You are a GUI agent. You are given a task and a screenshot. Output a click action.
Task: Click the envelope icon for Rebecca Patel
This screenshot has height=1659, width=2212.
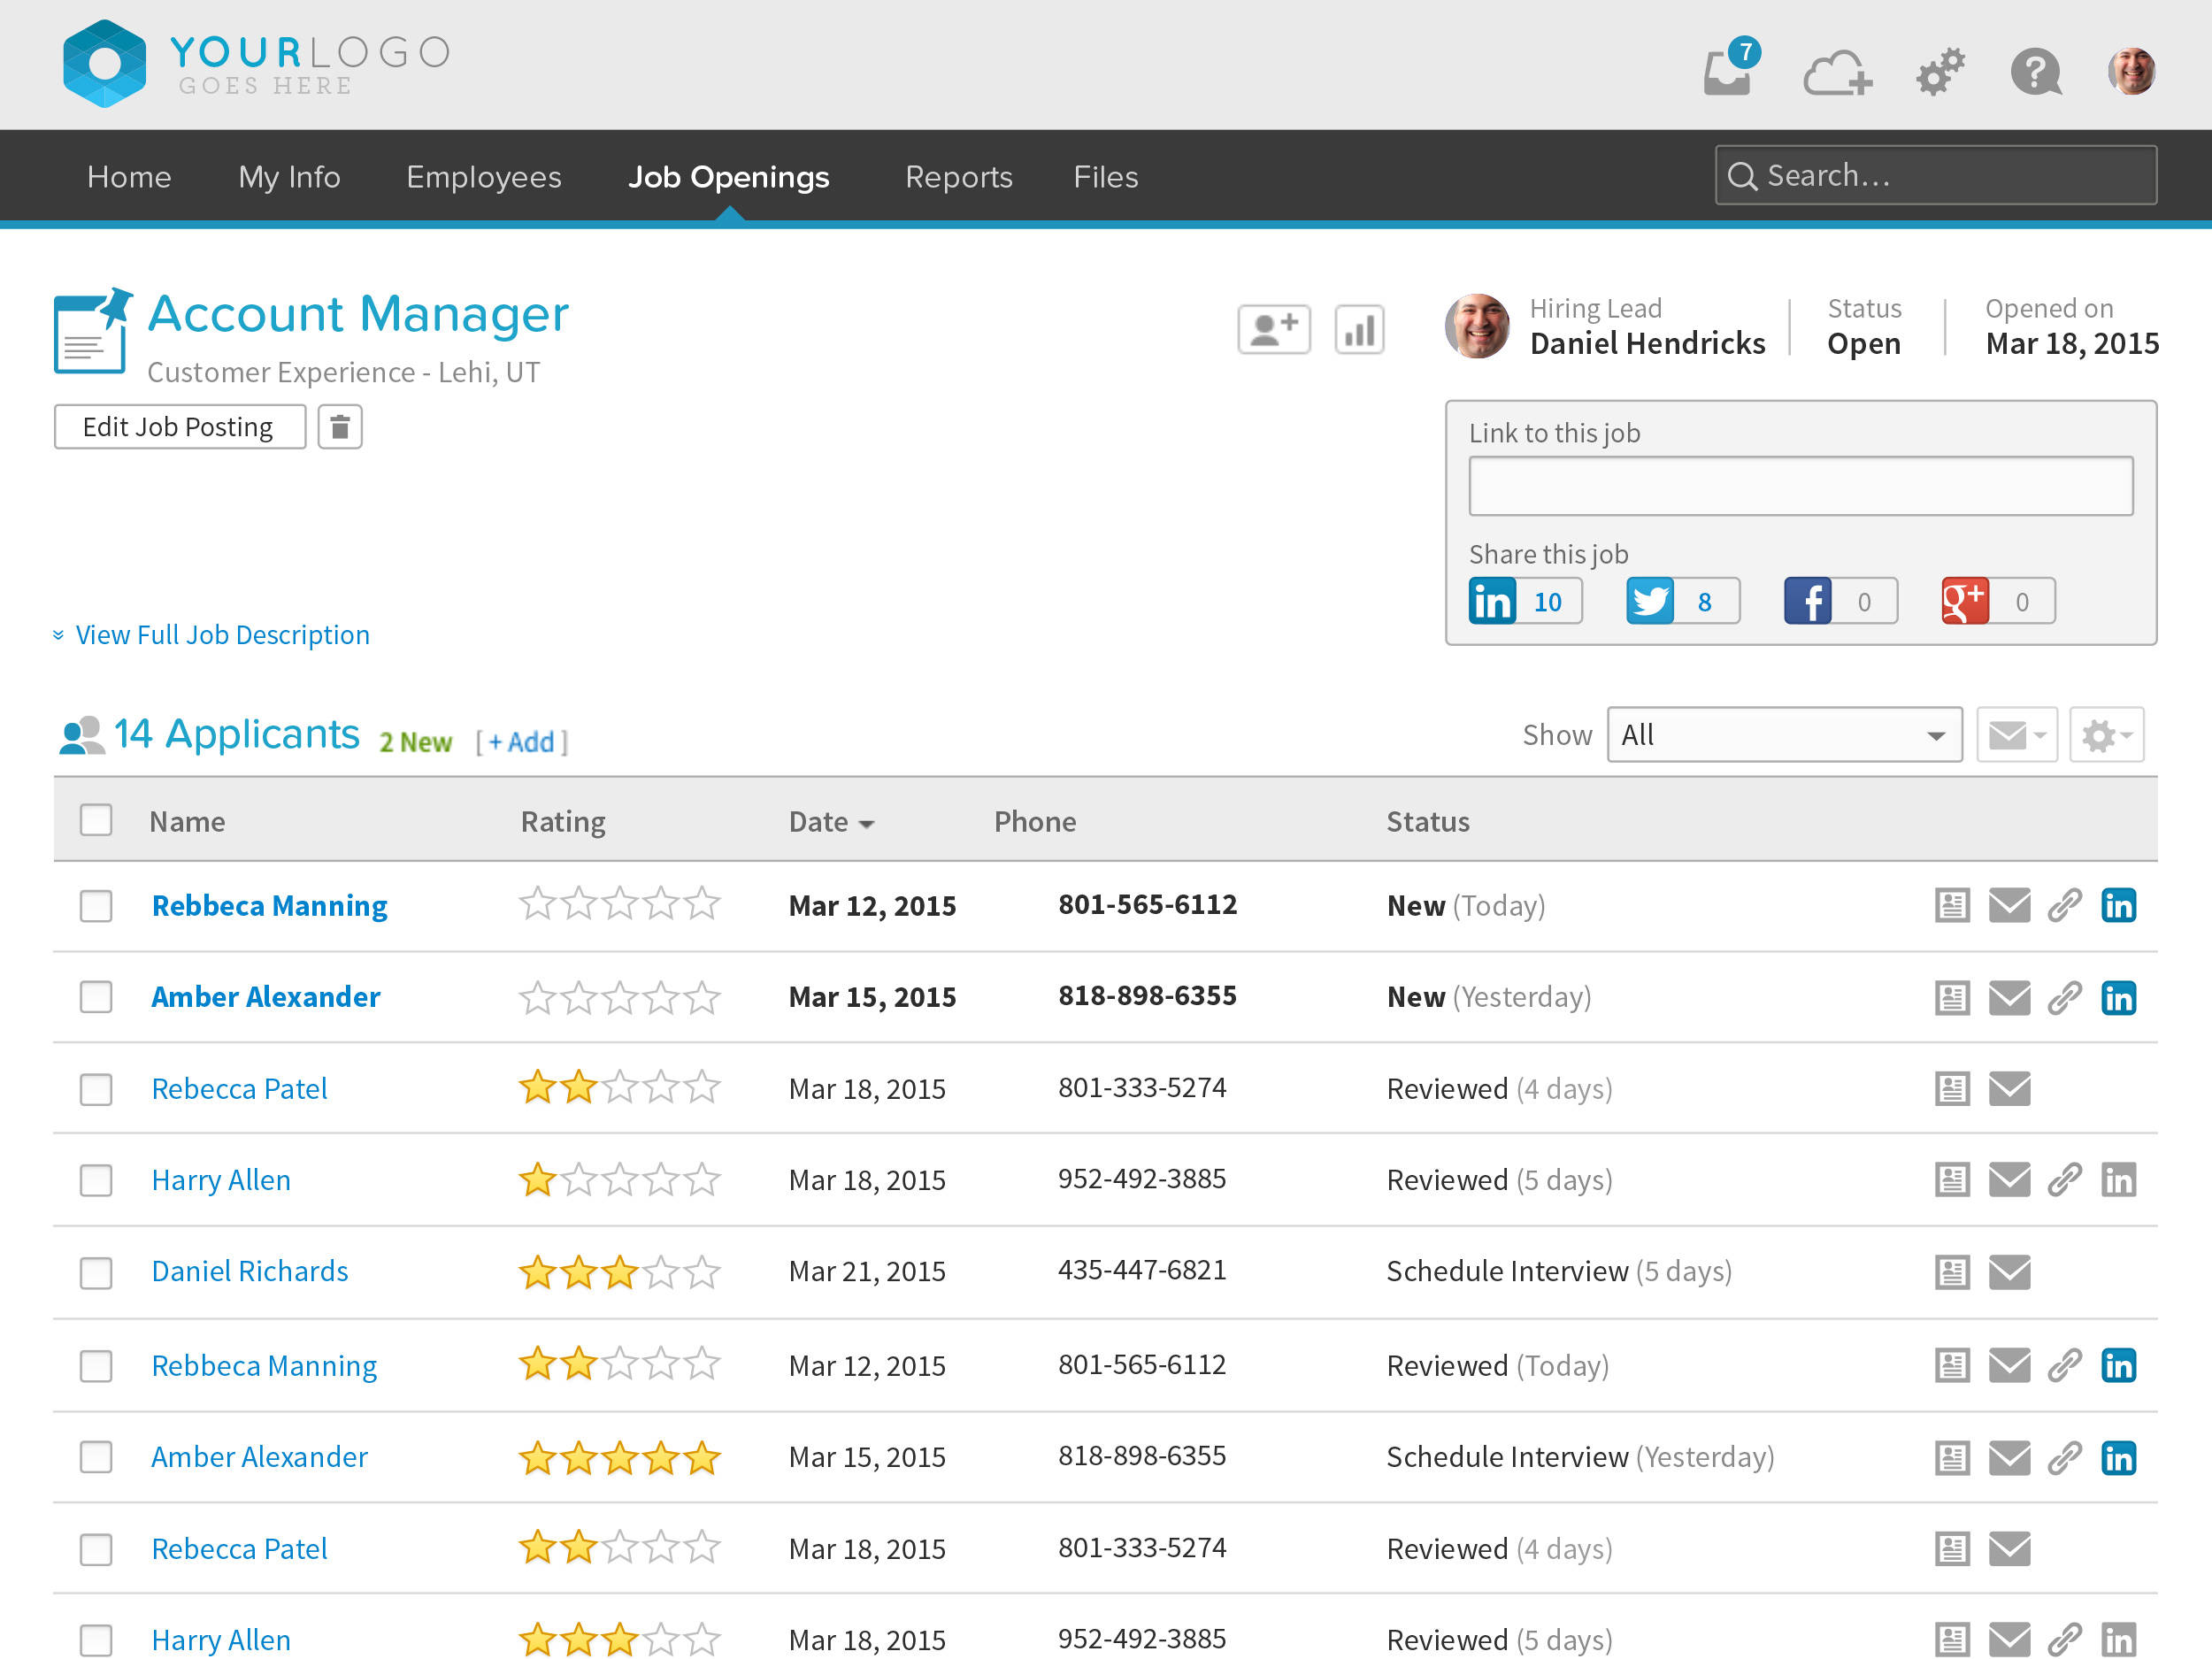pos(2010,1089)
